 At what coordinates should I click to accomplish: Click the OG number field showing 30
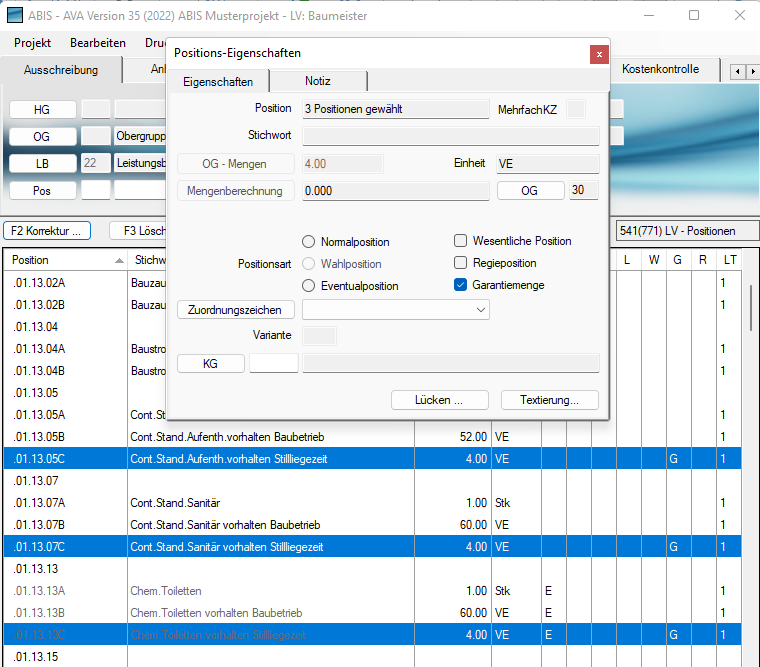584,190
